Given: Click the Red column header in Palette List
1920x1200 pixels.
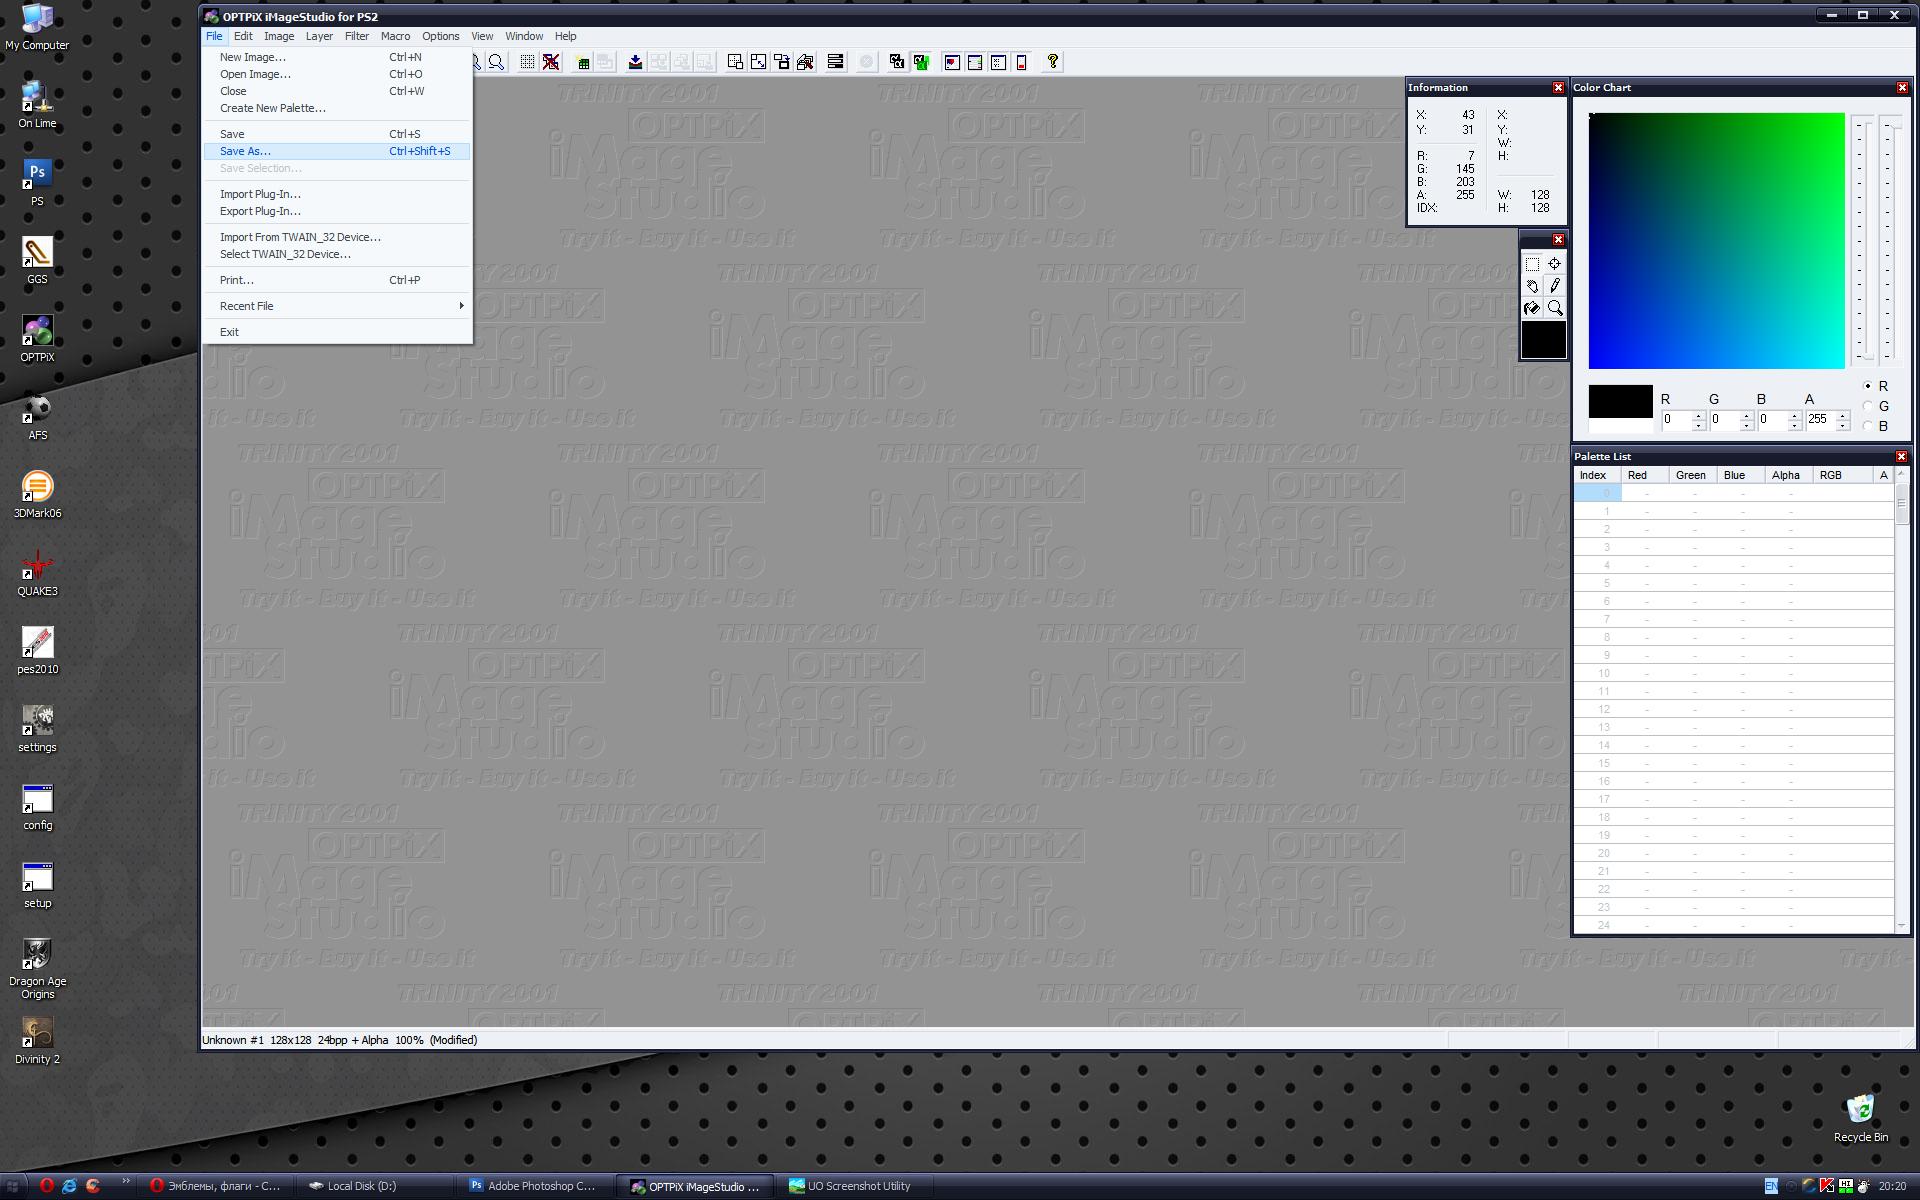Looking at the screenshot, I should click(1645, 475).
